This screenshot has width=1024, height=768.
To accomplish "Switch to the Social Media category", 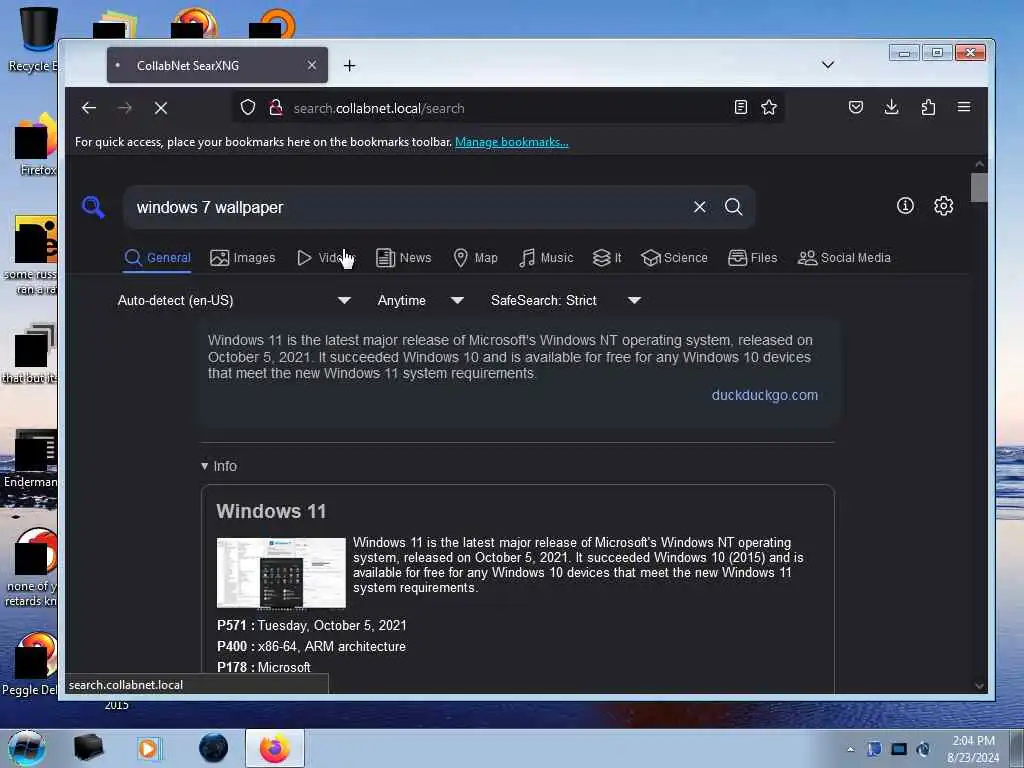I will 844,258.
